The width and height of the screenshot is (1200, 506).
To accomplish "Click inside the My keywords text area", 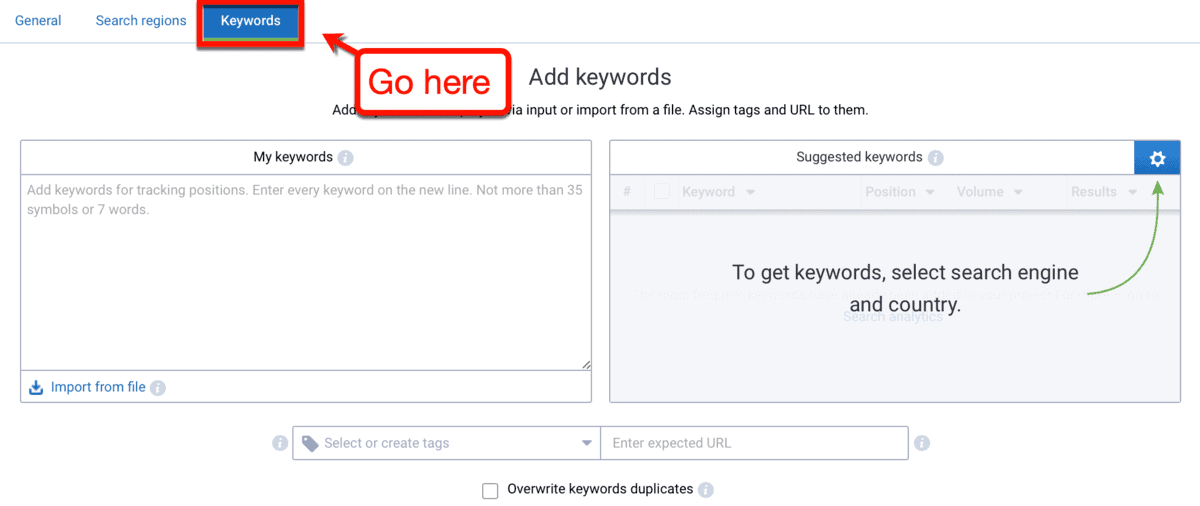I will [x=305, y=270].
